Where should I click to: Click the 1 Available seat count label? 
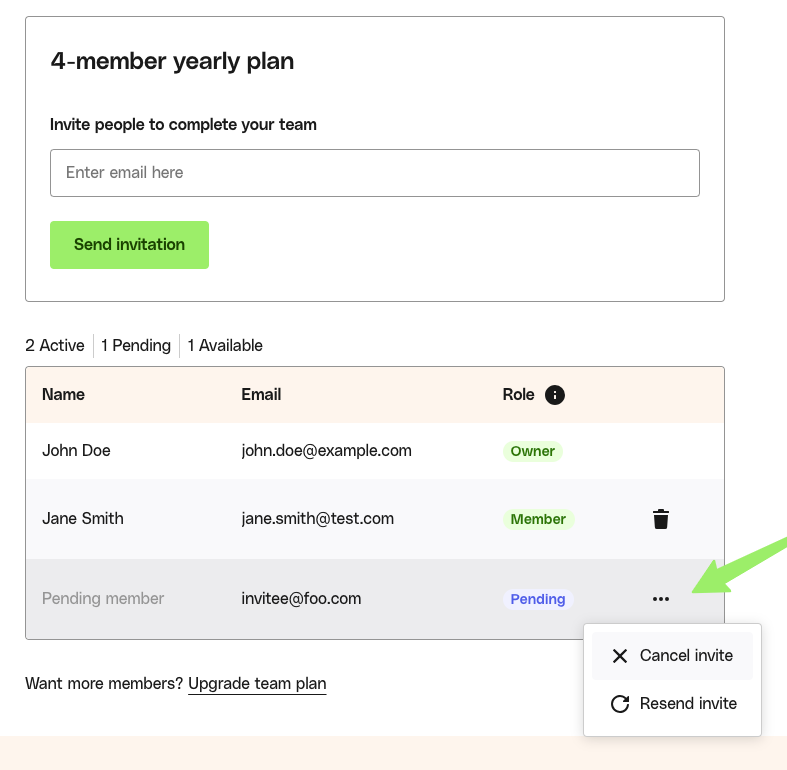(225, 346)
